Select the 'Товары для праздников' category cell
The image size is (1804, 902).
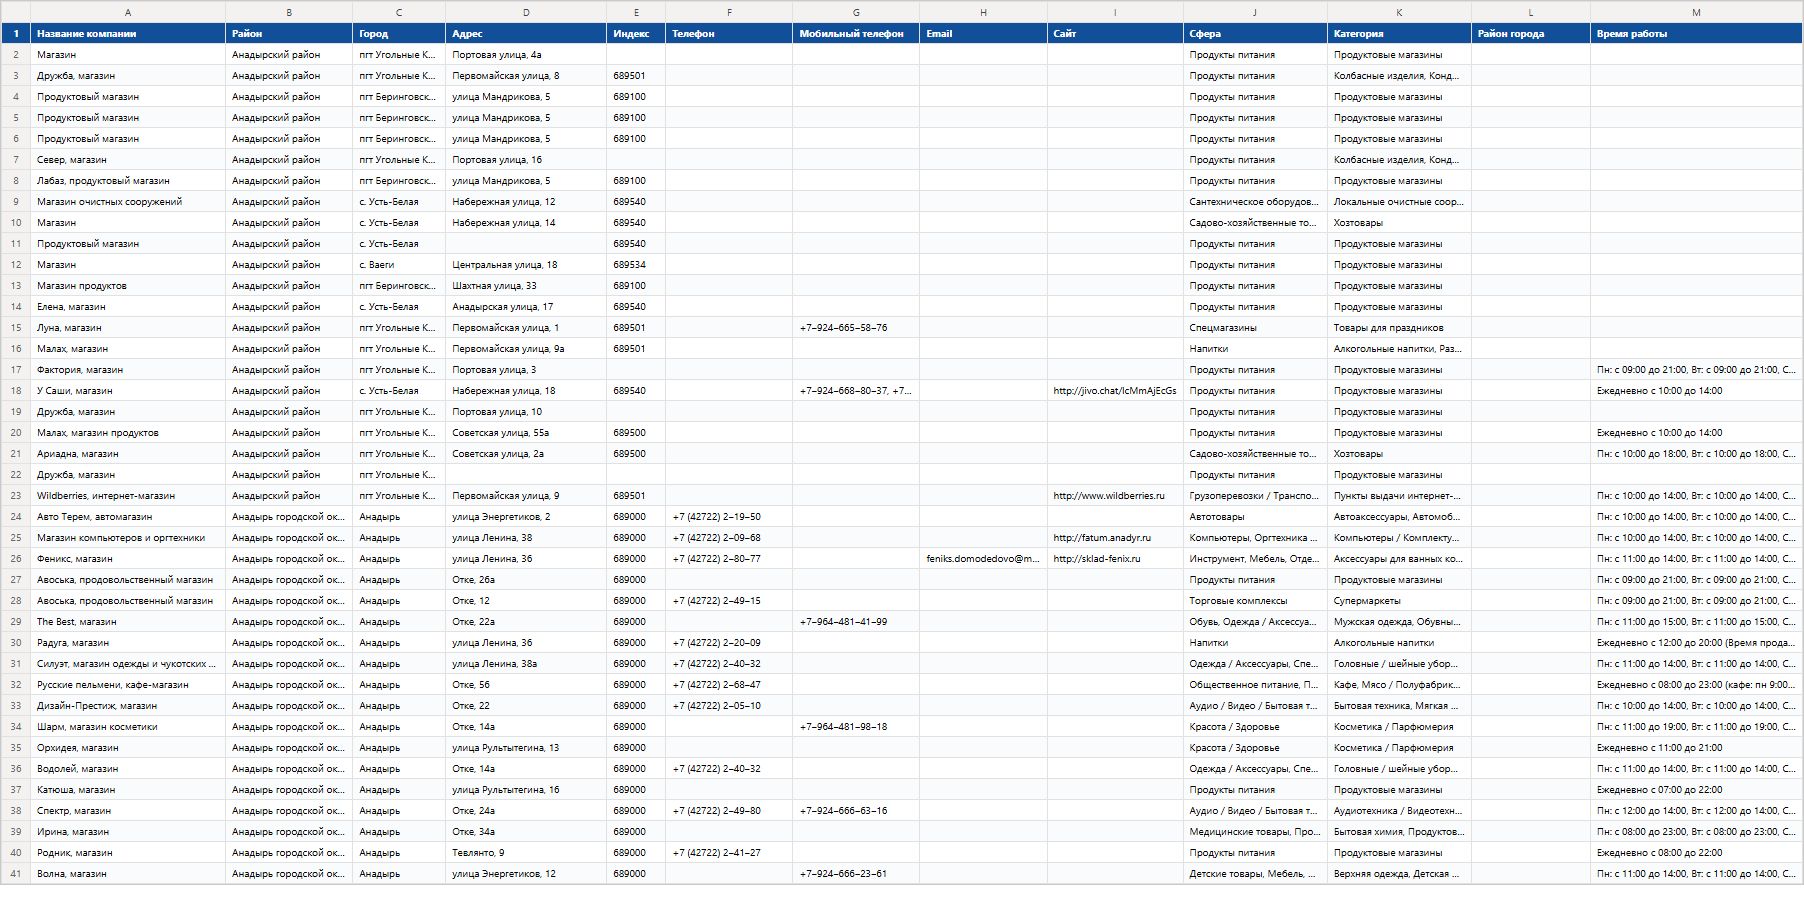coord(1399,328)
